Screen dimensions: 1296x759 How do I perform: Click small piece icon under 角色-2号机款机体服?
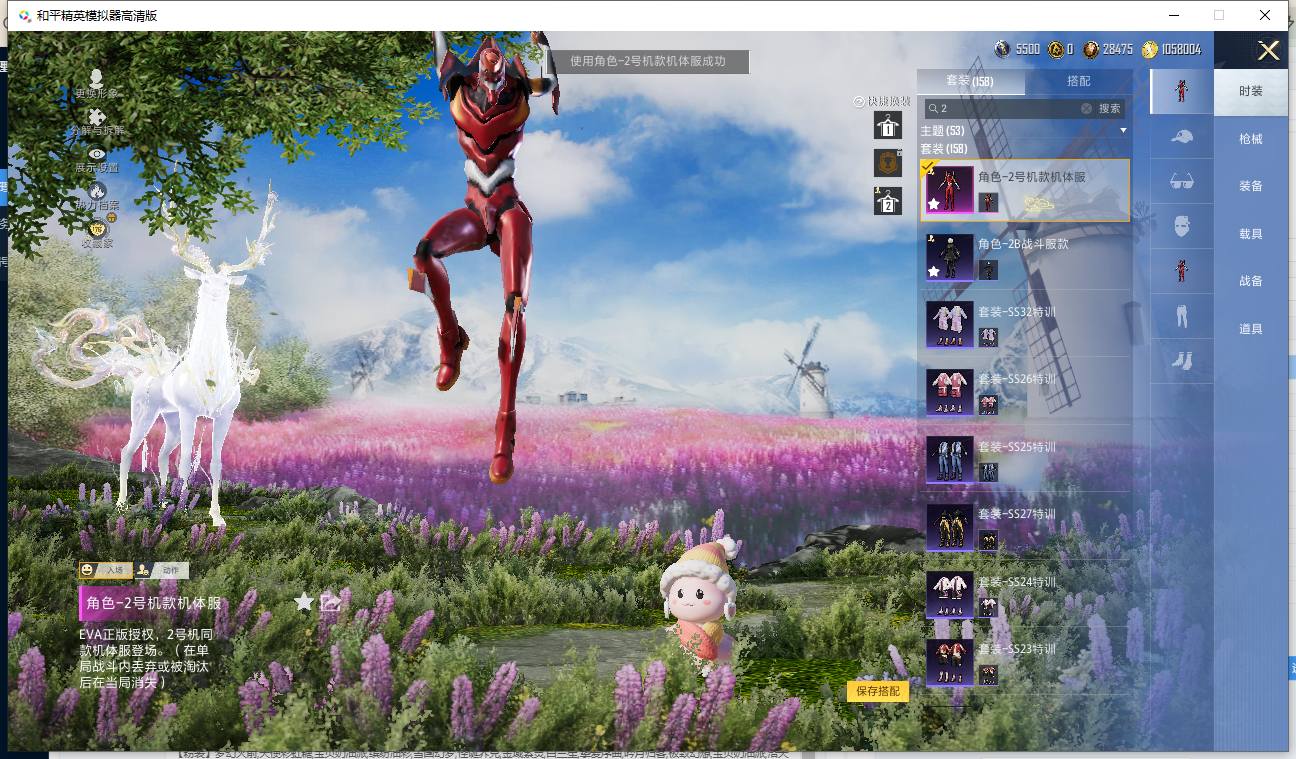[x=988, y=203]
